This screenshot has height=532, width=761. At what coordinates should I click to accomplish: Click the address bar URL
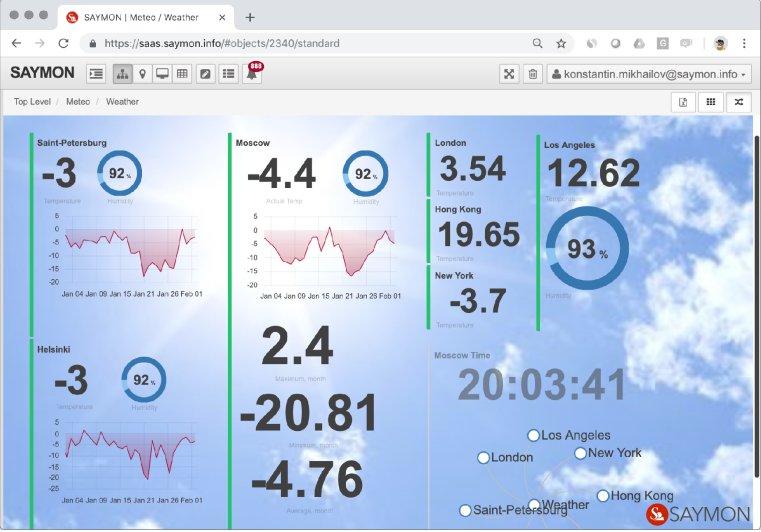point(222,43)
